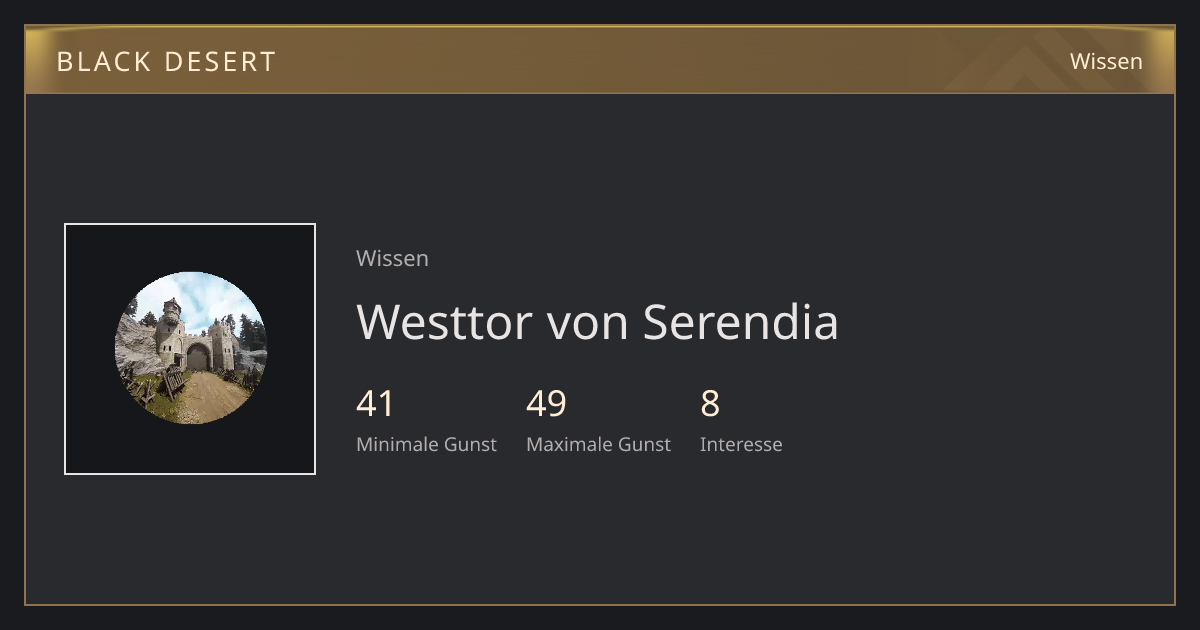This screenshot has width=1200, height=630.
Task: Click the Minimale Gunst value 41
Action: point(375,404)
